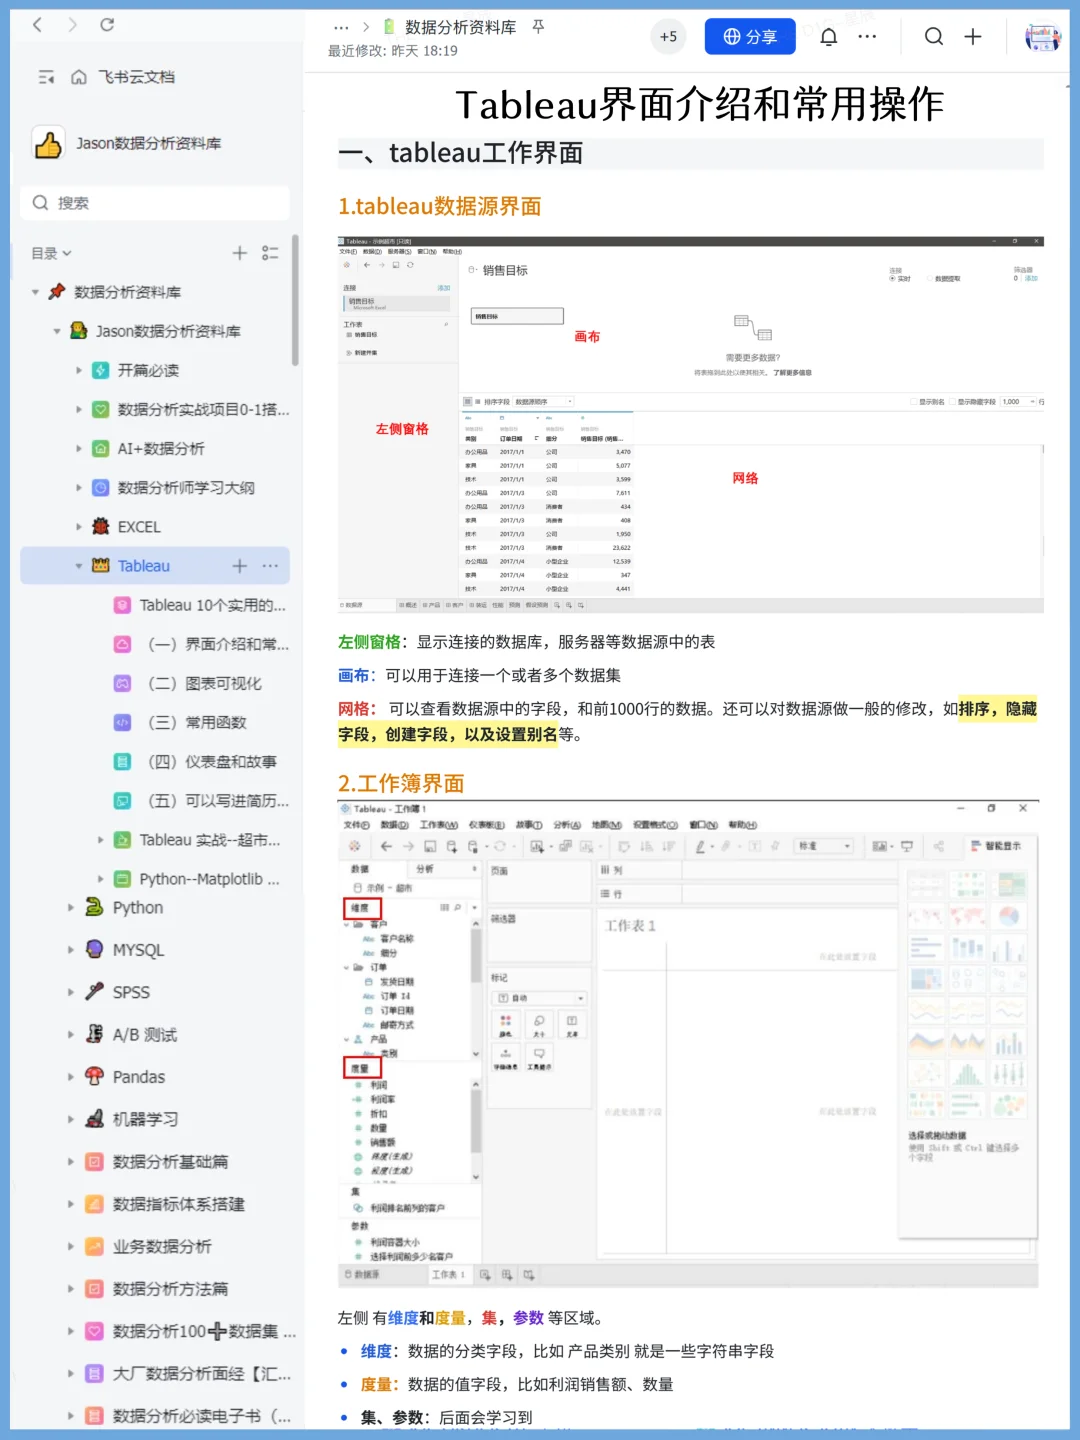Select the 一、tableau工作界面 heading
The width and height of the screenshot is (1080, 1440).
point(461,153)
